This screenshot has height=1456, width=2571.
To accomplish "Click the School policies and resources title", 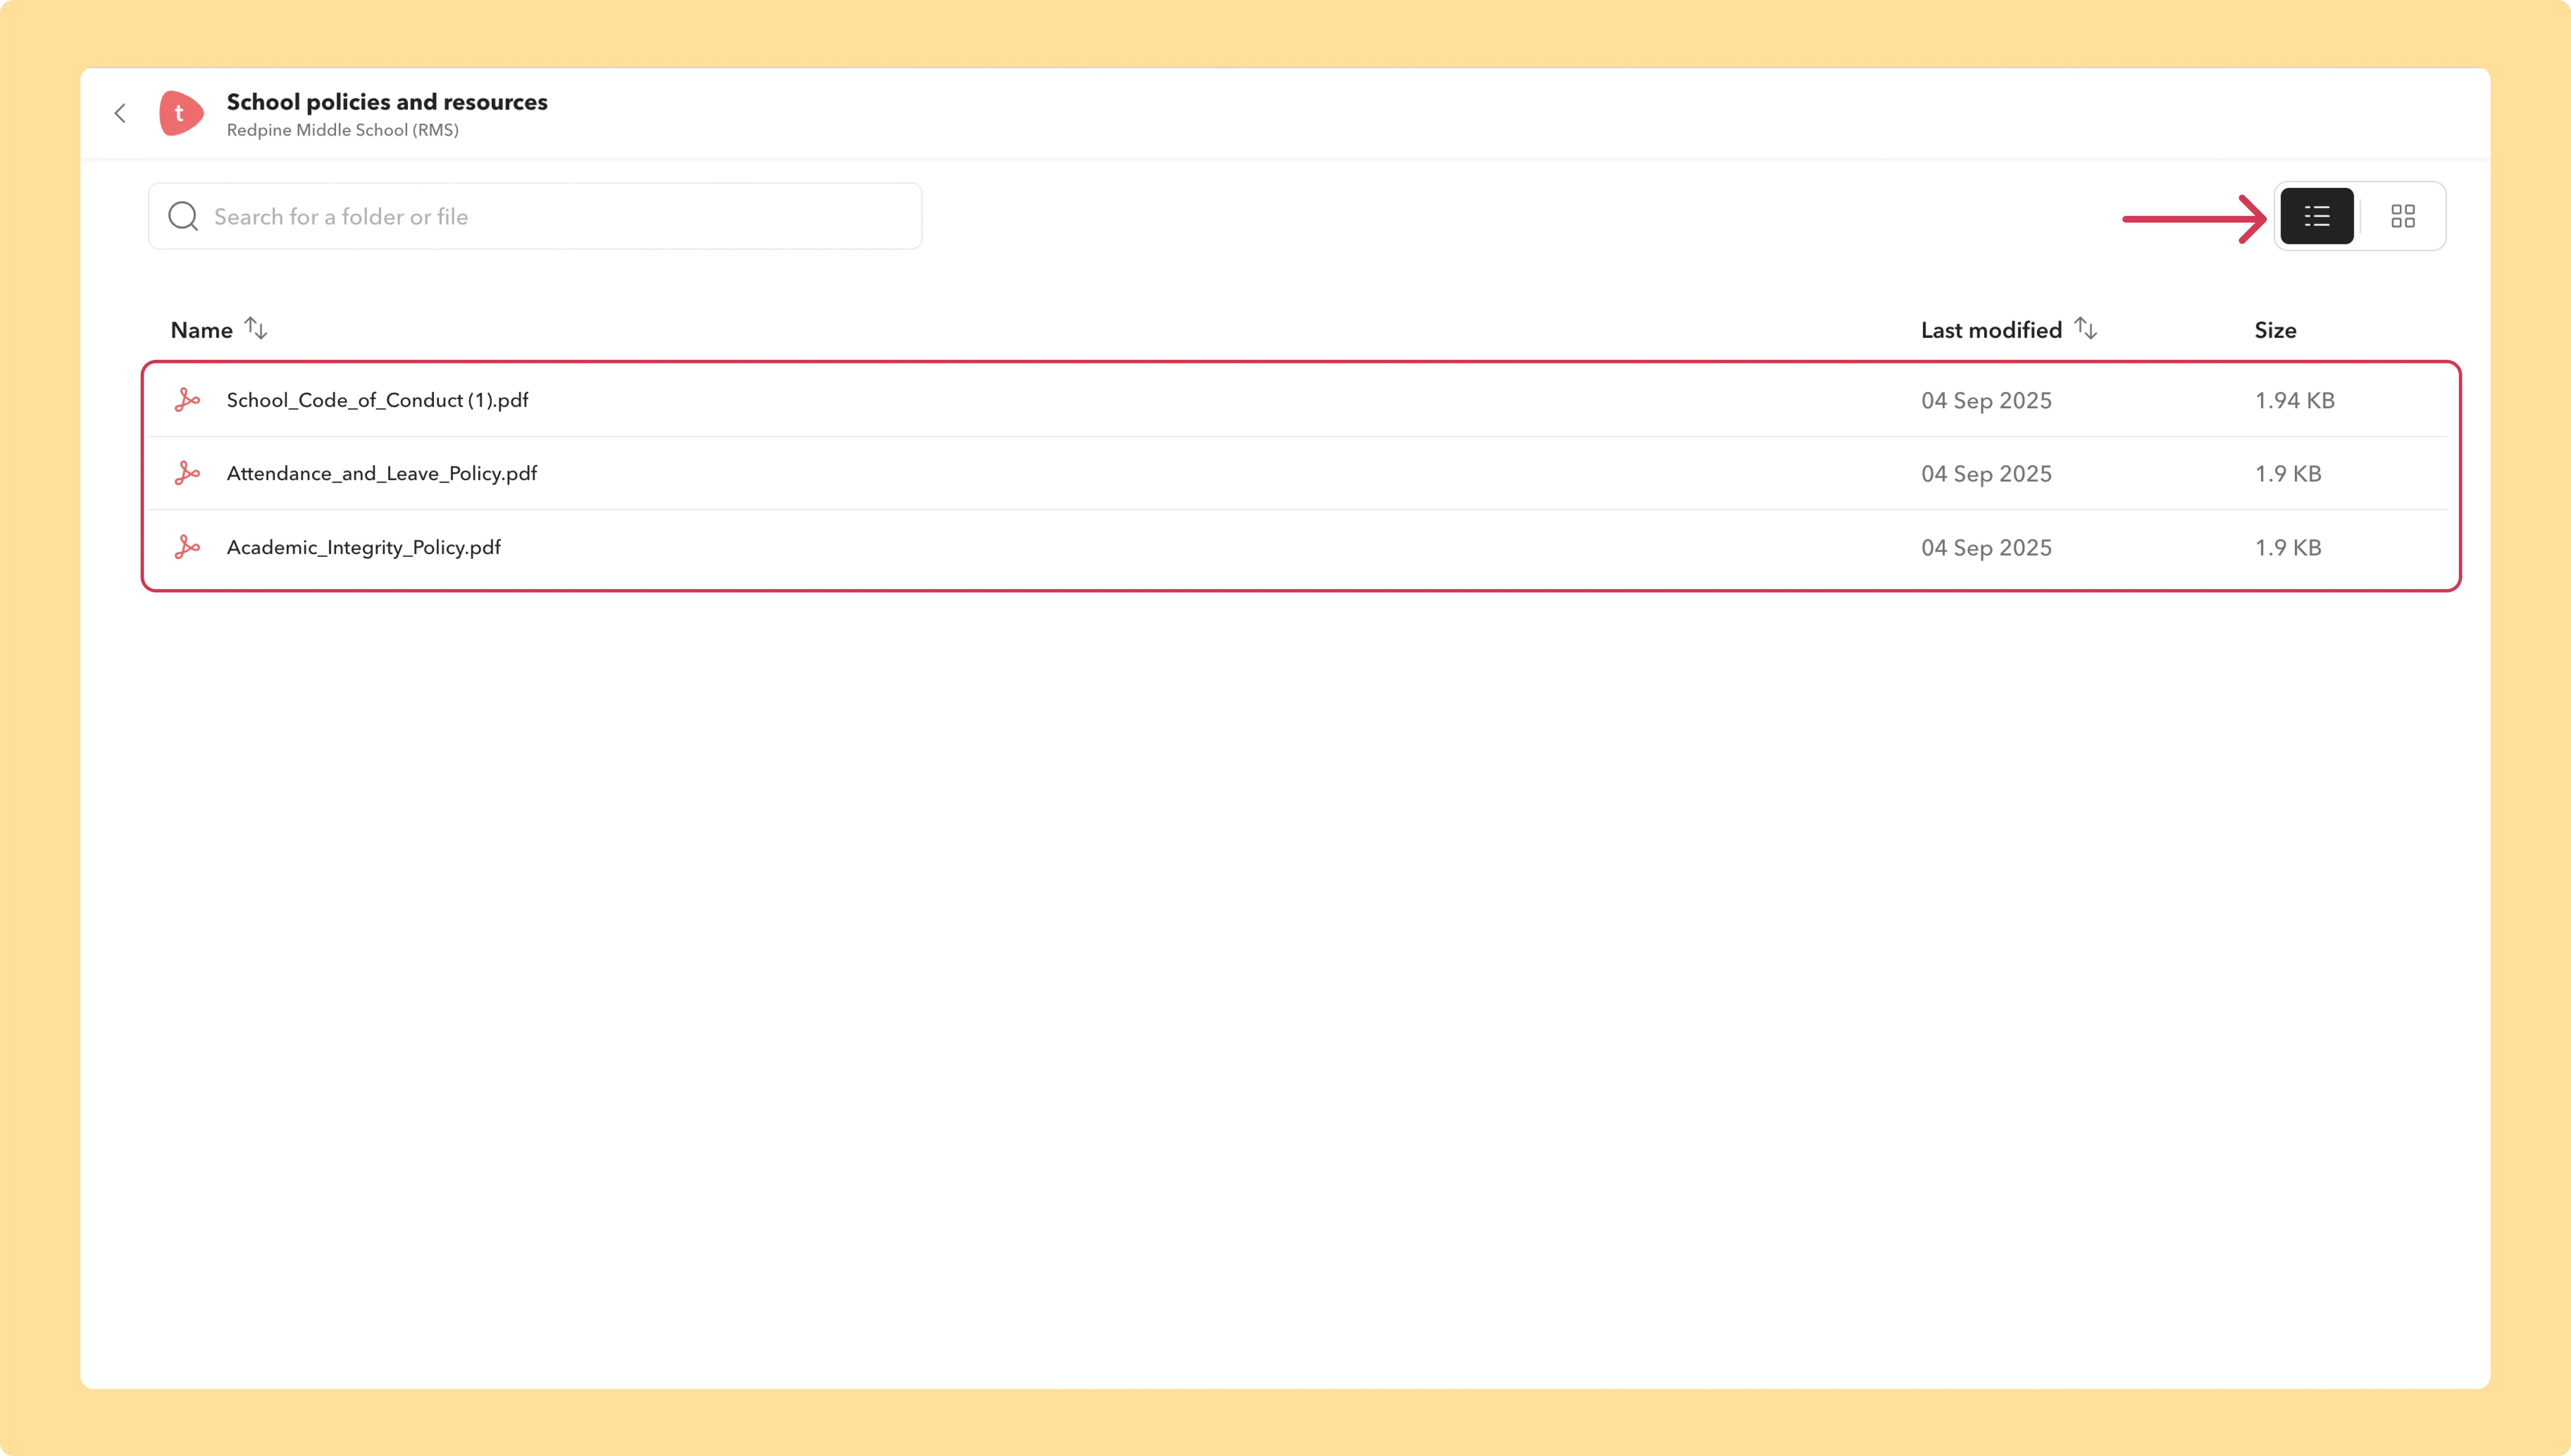I will click(387, 102).
